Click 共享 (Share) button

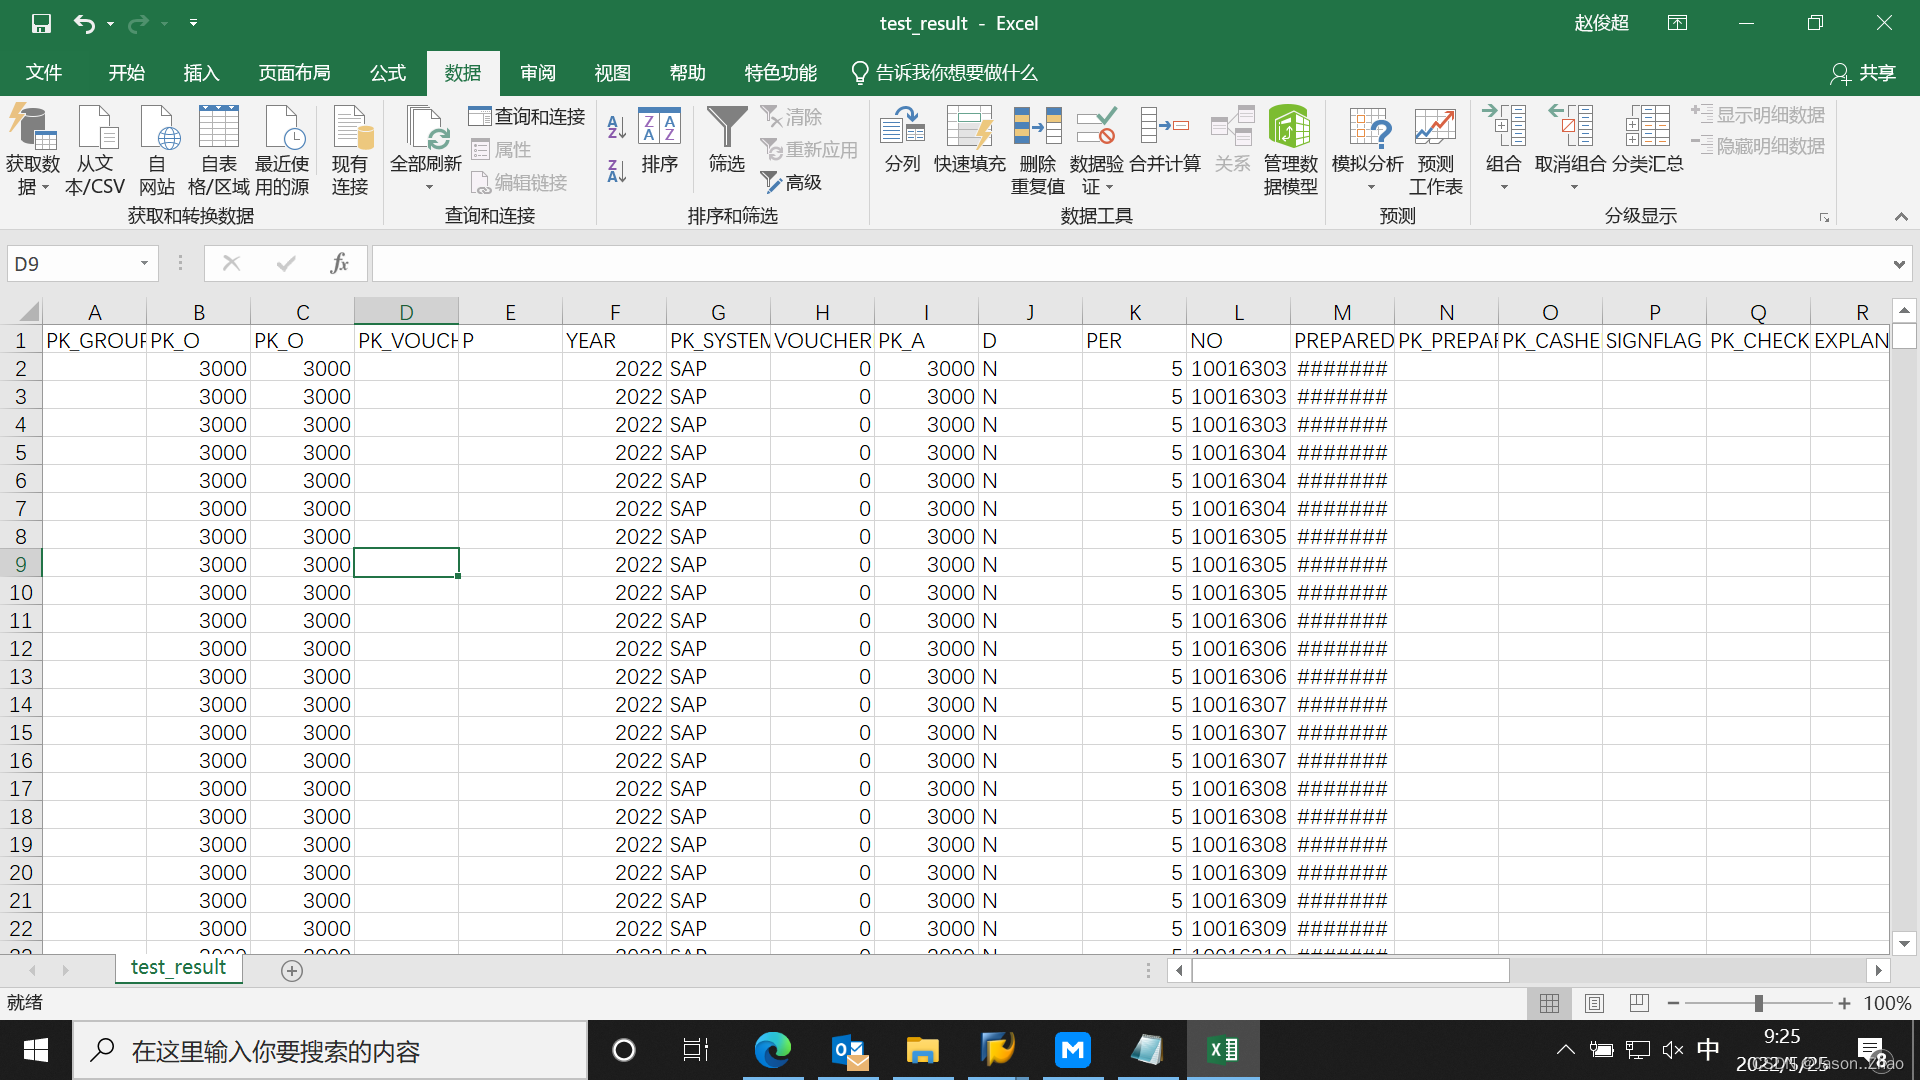click(x=1863, y=73)
